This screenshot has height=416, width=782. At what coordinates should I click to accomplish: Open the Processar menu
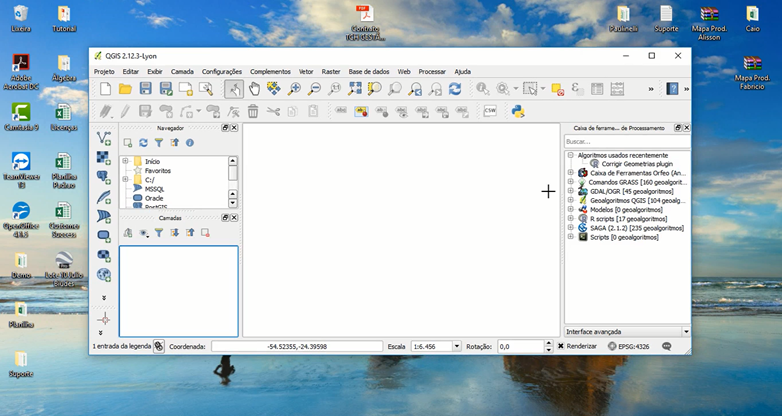[x=432, y=71]
